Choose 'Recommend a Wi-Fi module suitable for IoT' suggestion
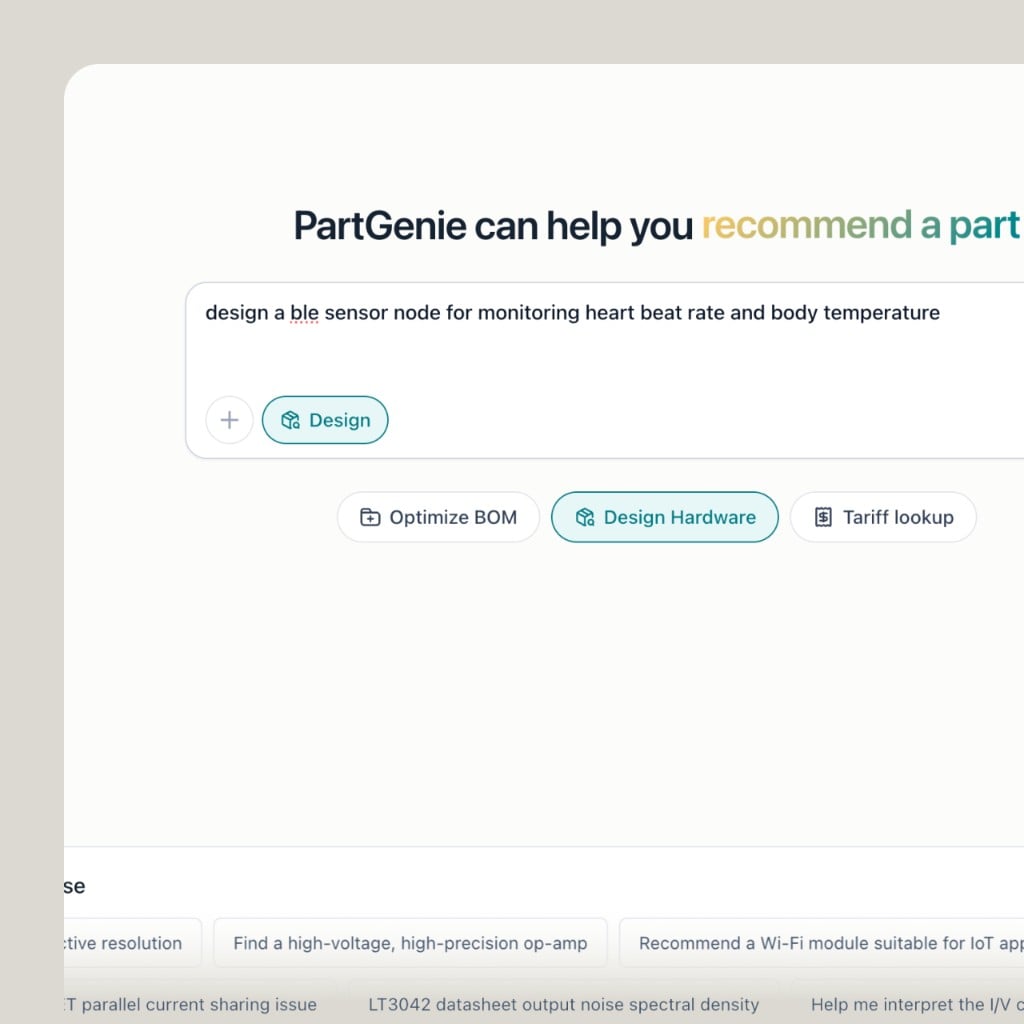1024x1024 pixels. point(822,943)
